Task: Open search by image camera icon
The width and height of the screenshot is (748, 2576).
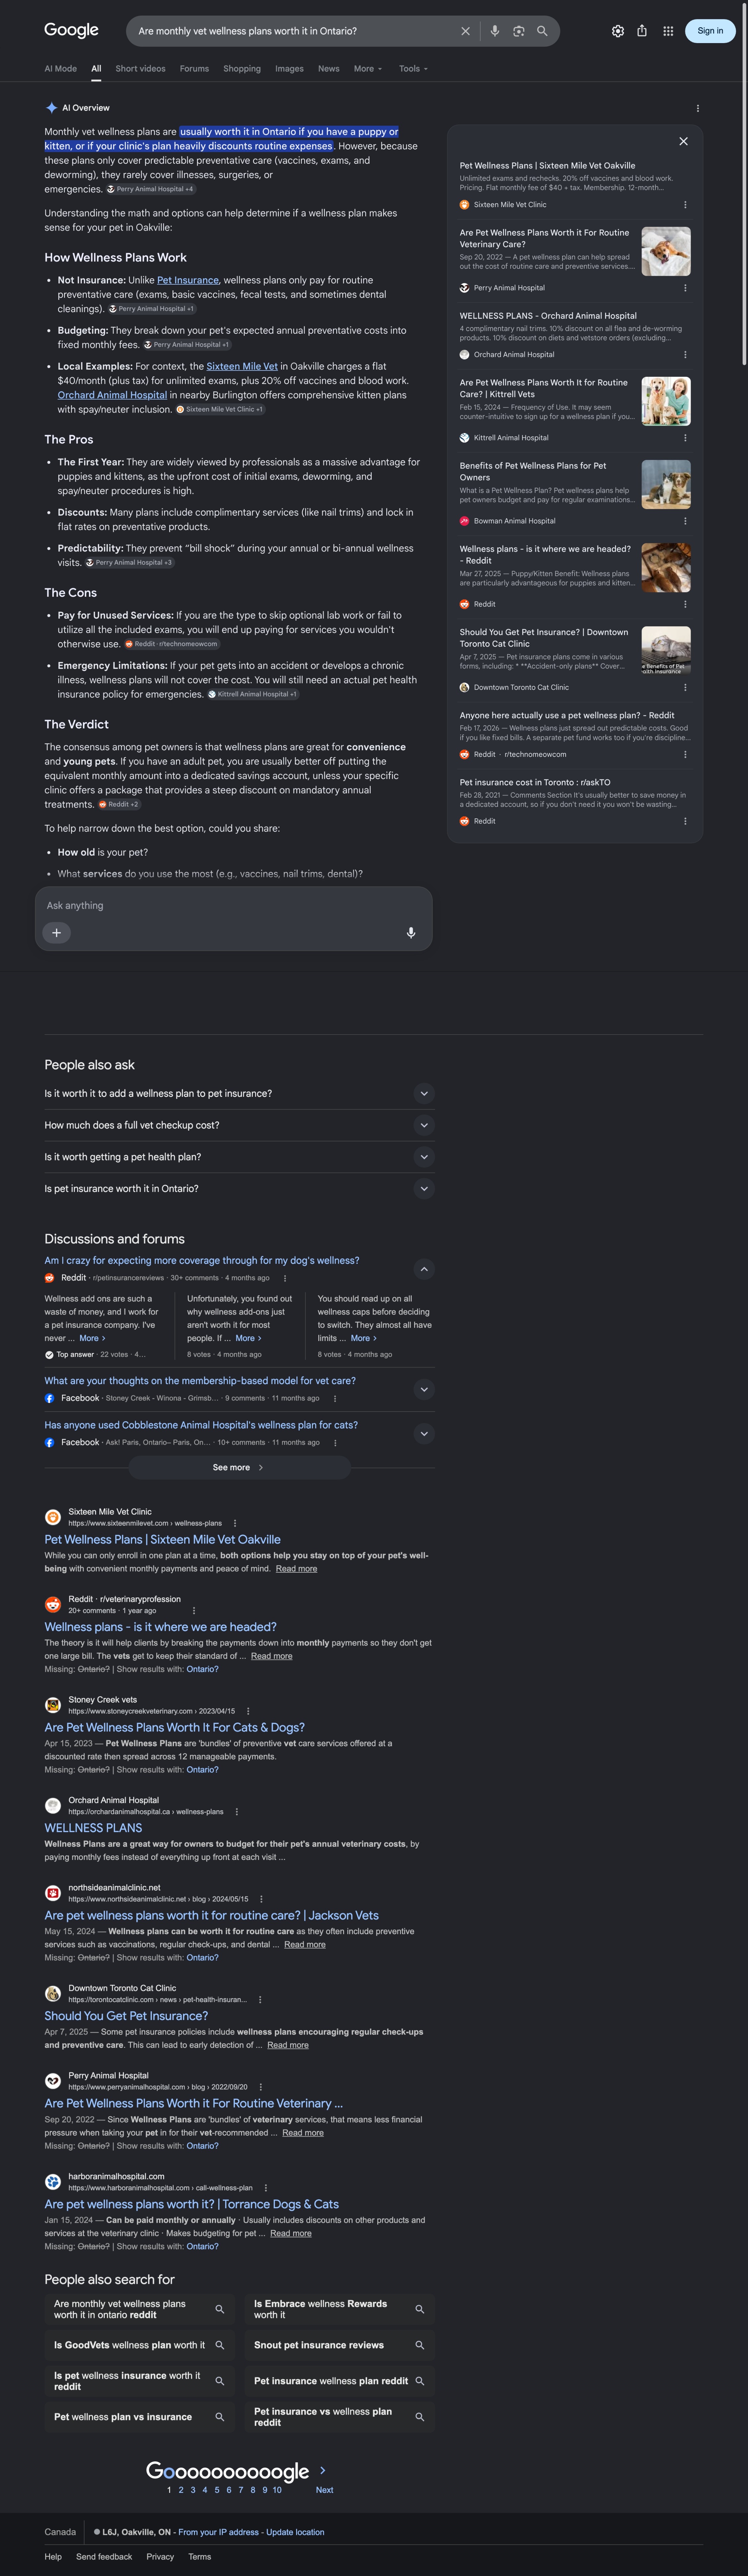Action: [518, 31]
